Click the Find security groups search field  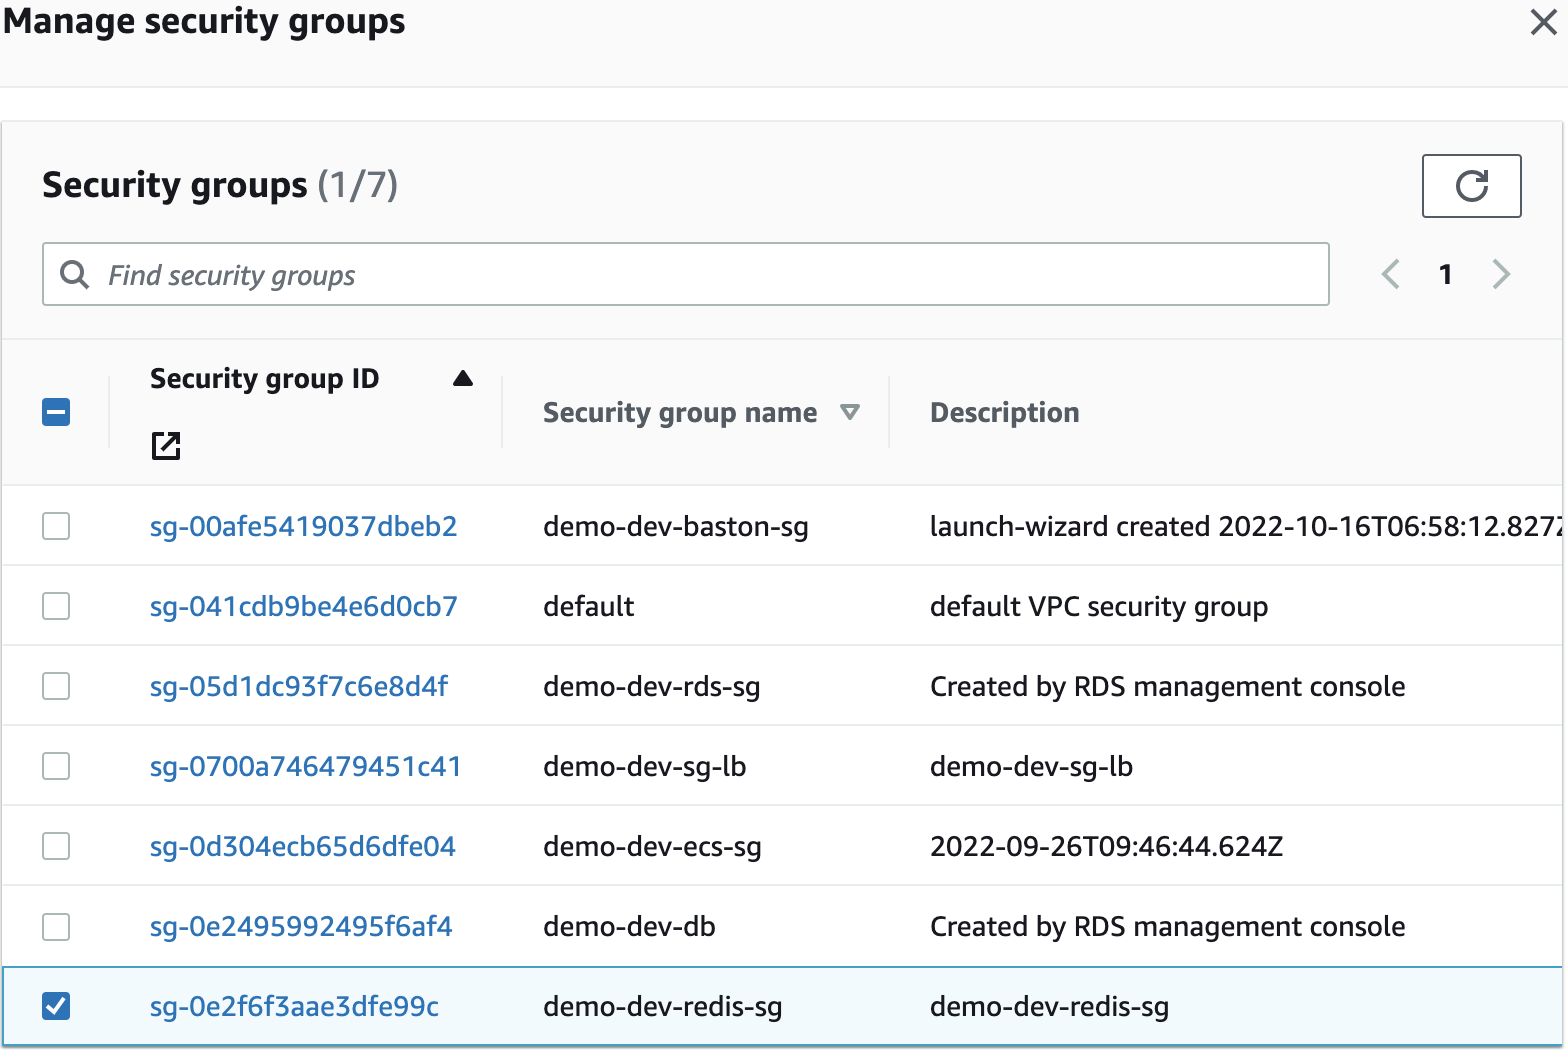[685, 274]
